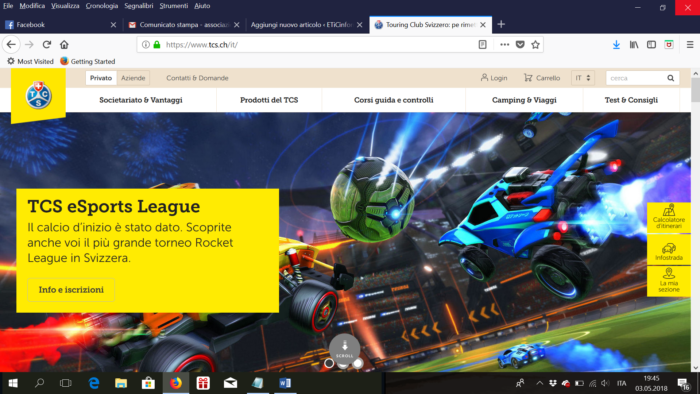Select the first carousel slide dot

click(329, 363)
